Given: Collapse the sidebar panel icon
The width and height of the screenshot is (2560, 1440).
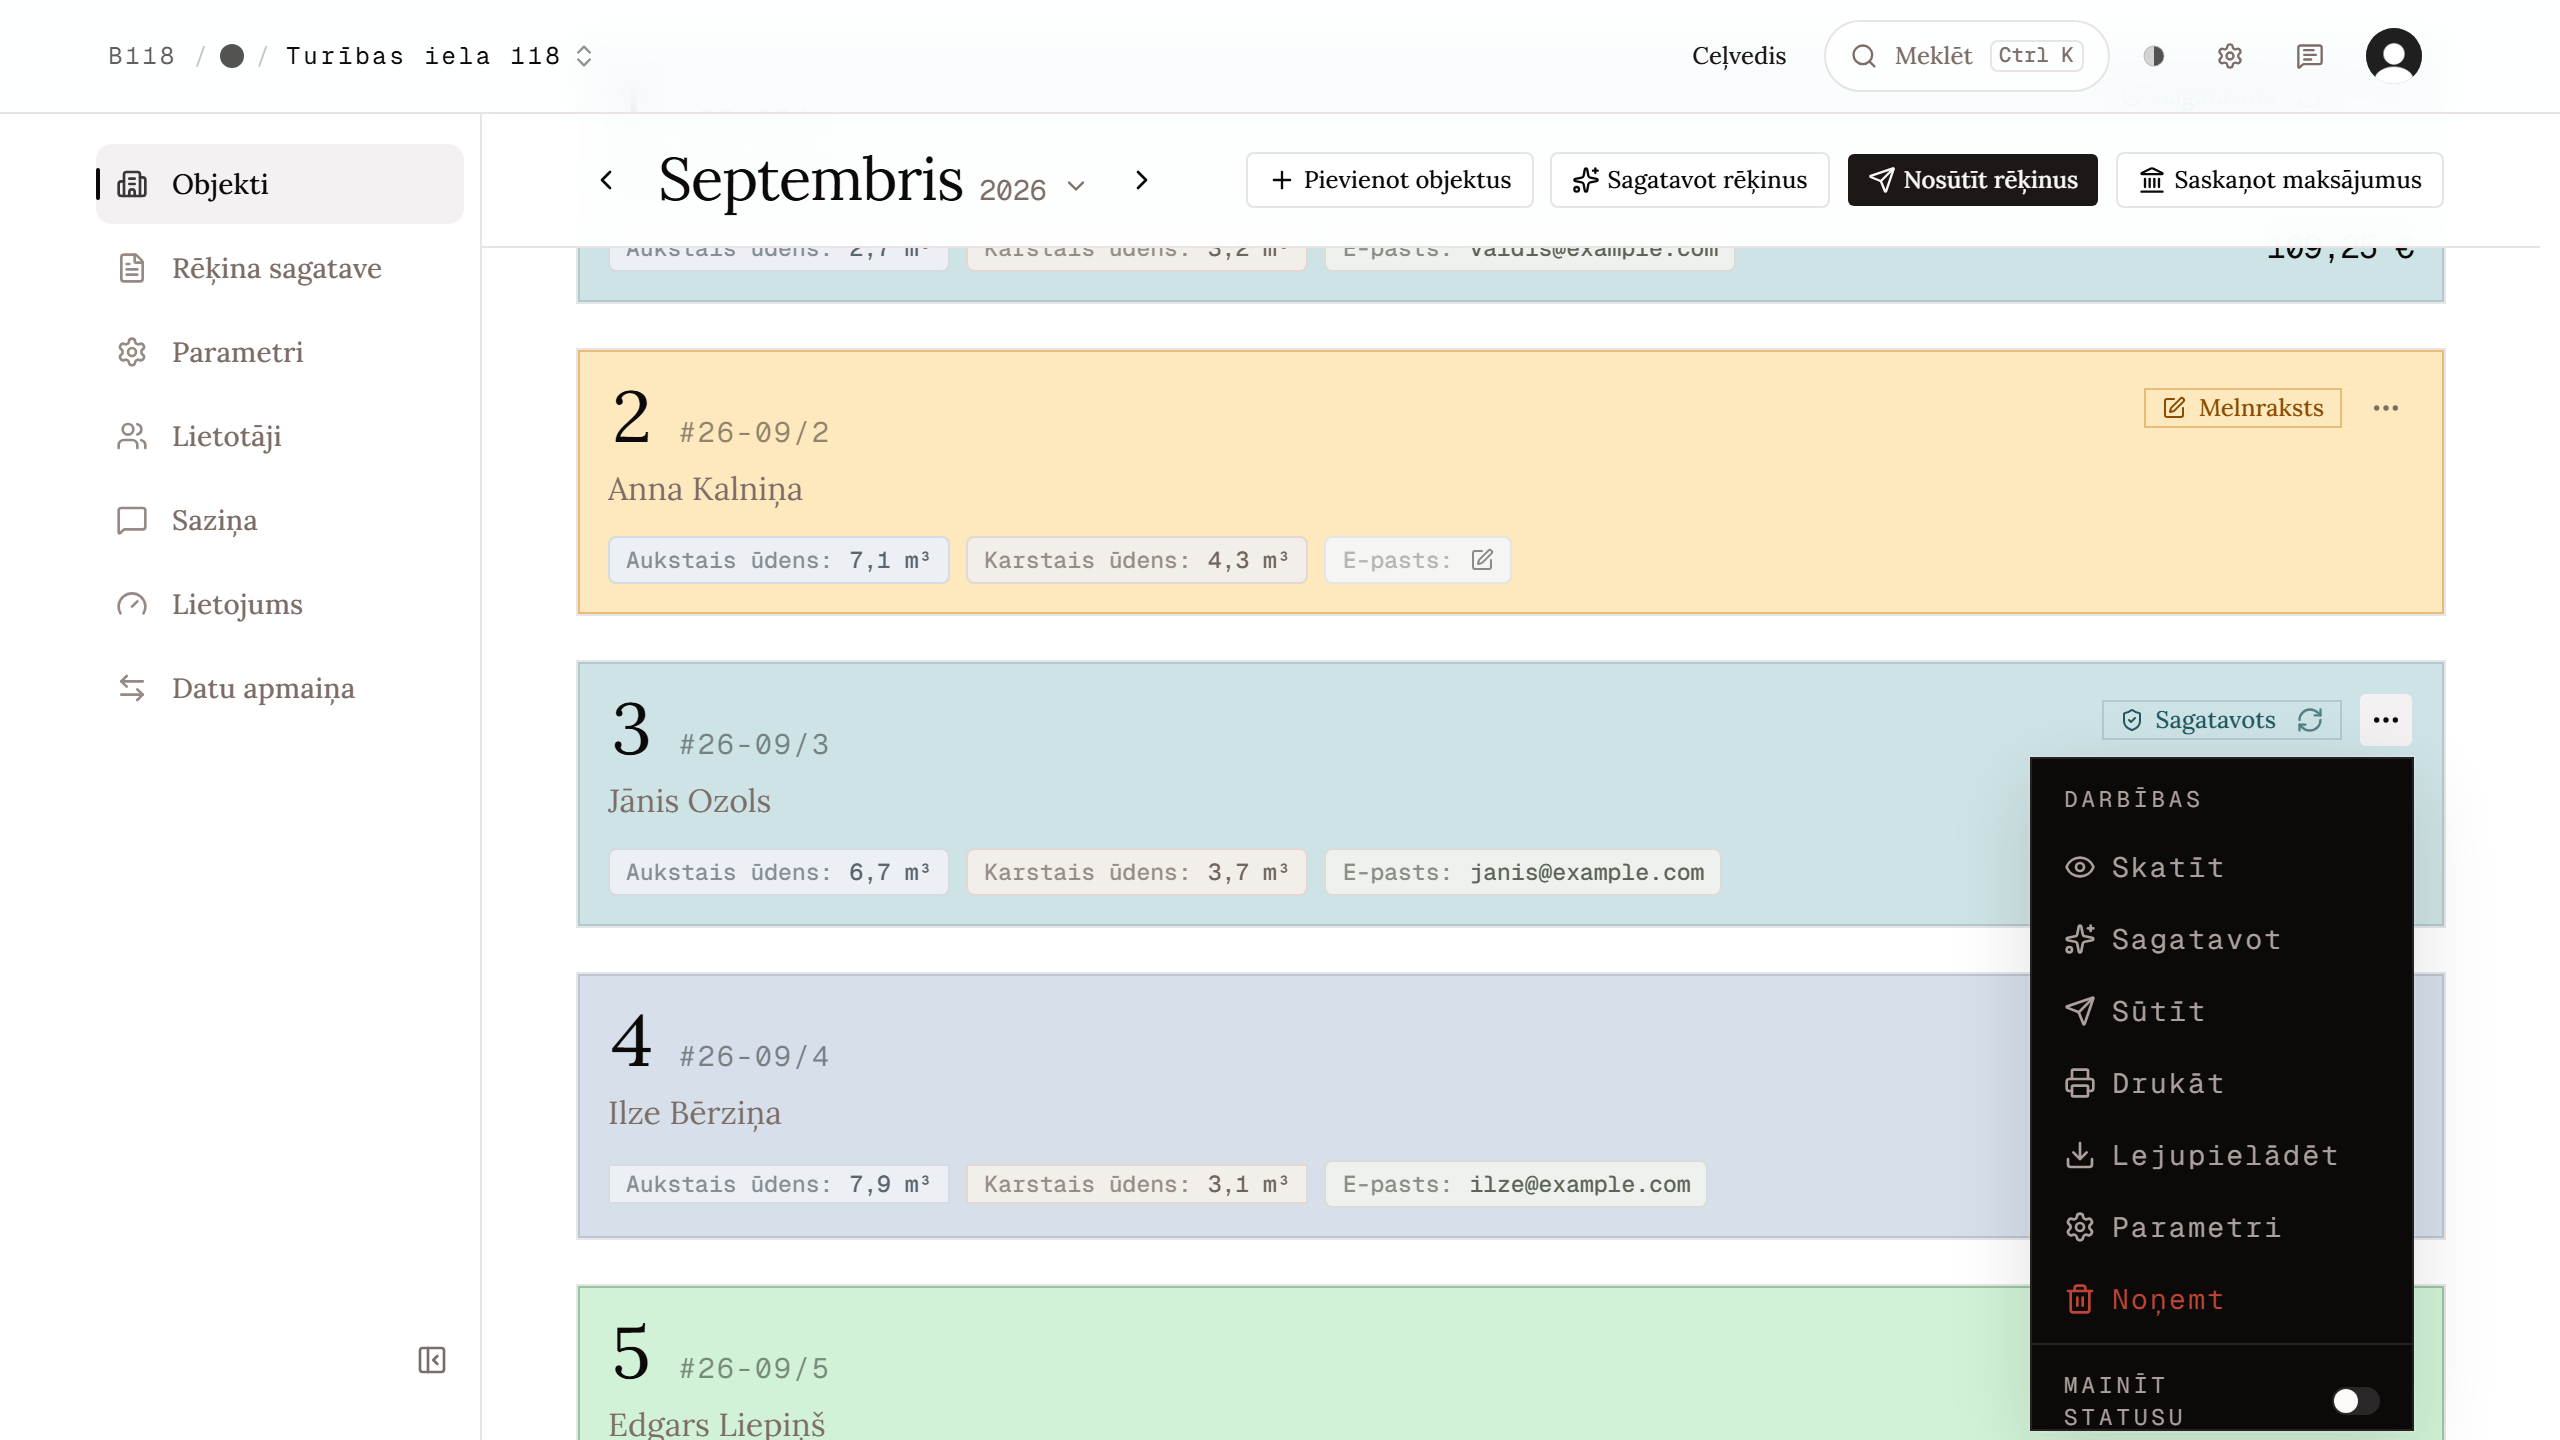Looking at the screenshot, I should coord(432,1360).
